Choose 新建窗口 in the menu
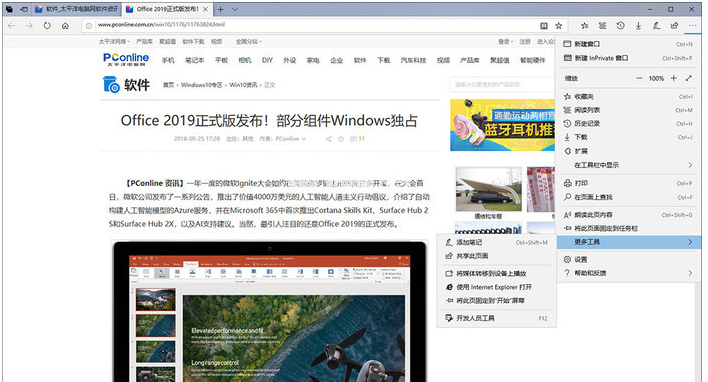Screen dimensions: 708x382 coord(628,44)
